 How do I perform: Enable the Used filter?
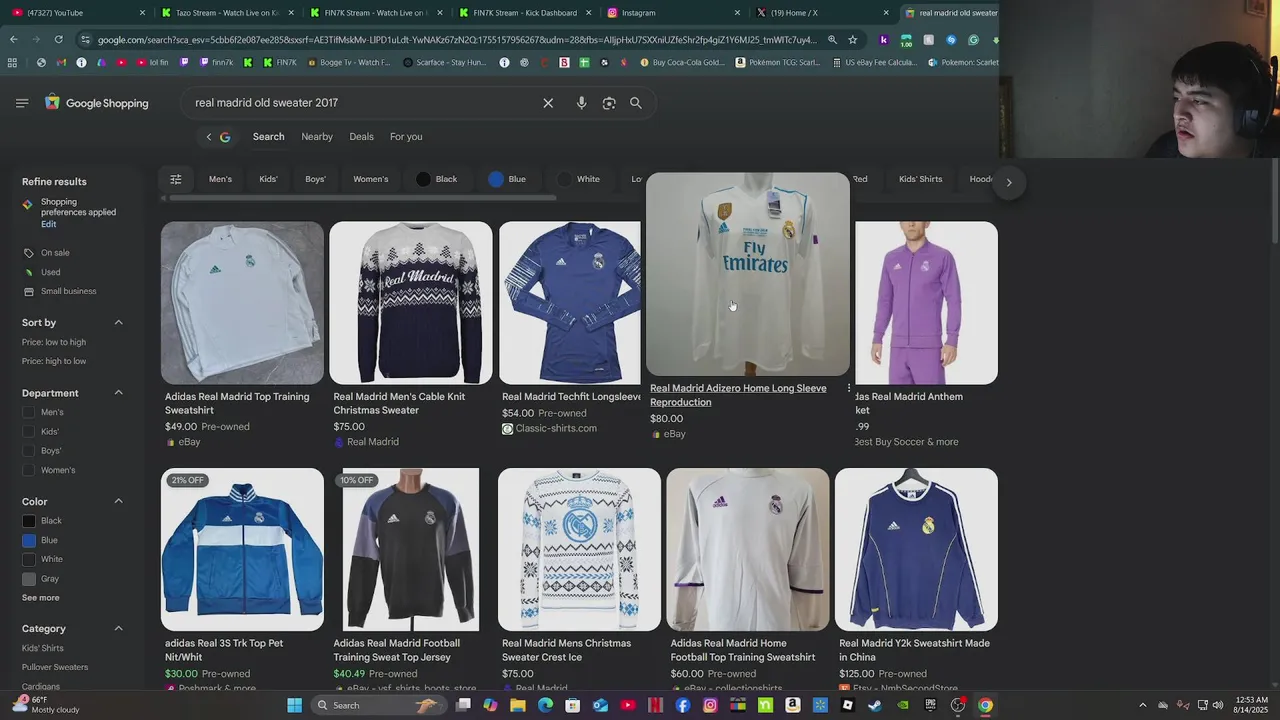click(41, 272)
